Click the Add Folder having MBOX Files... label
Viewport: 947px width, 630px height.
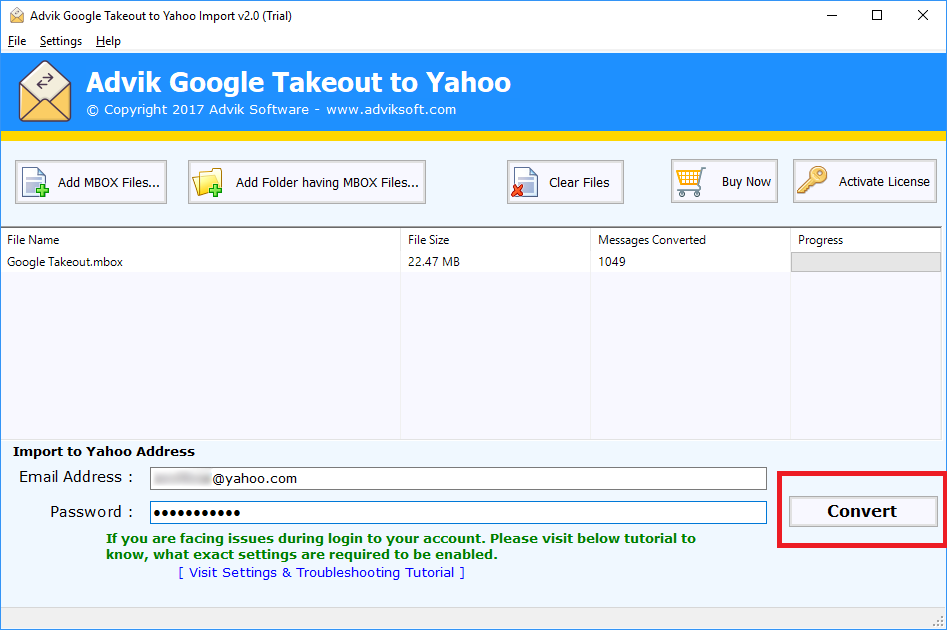(x=327, y=182)
